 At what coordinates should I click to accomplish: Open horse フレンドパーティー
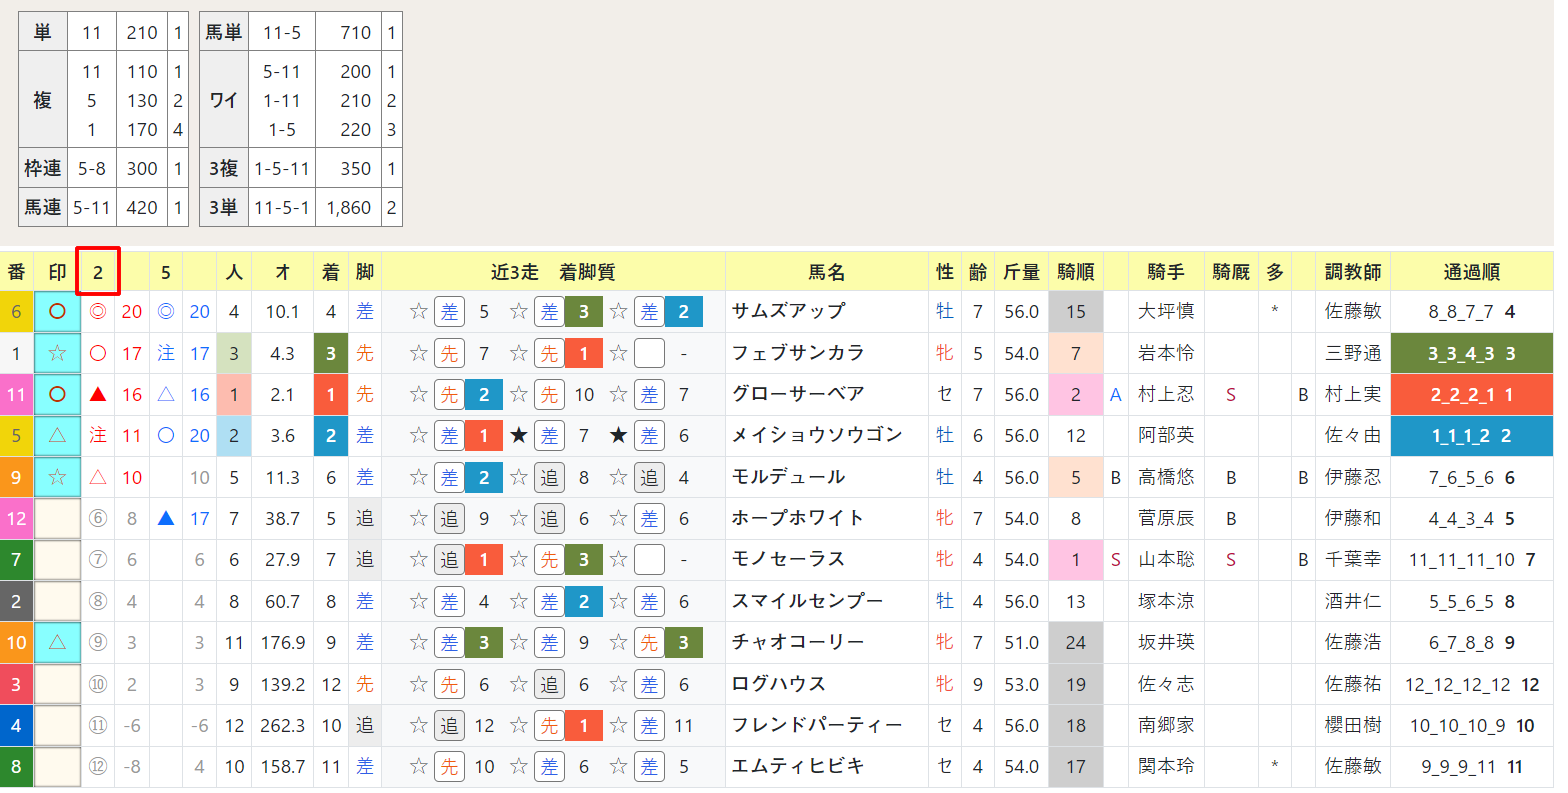[x=817, y=725]
